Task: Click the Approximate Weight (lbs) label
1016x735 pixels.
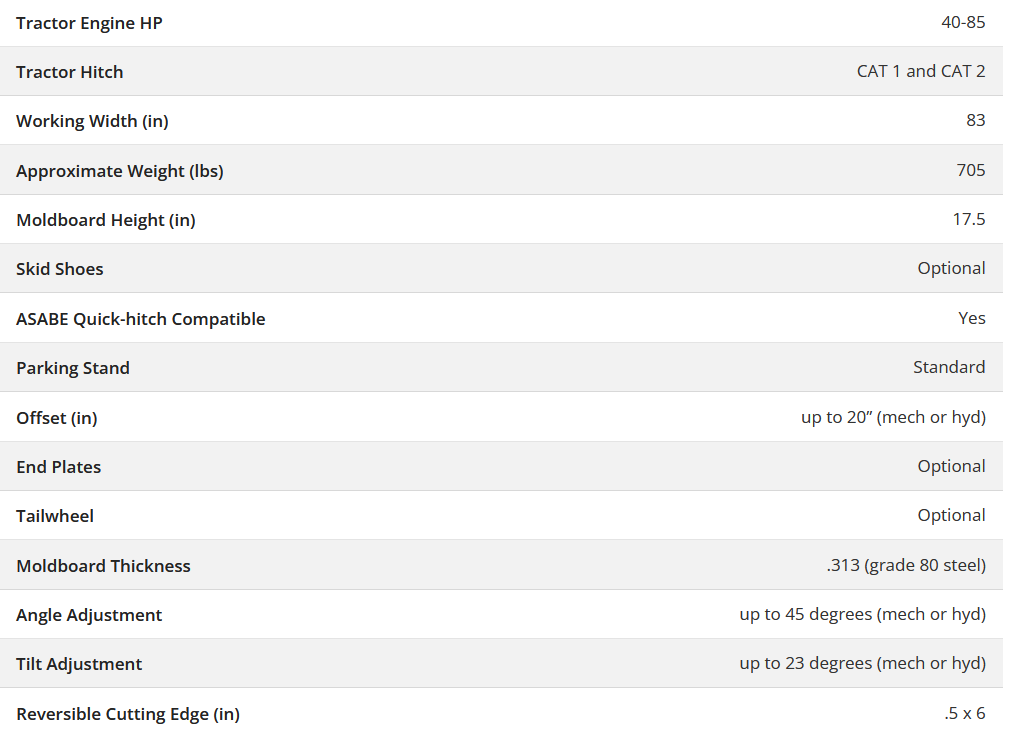Action: (120, 171)
